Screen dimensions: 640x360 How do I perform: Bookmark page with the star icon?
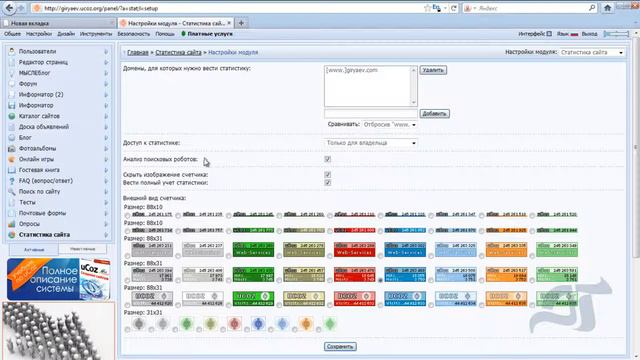427,8
